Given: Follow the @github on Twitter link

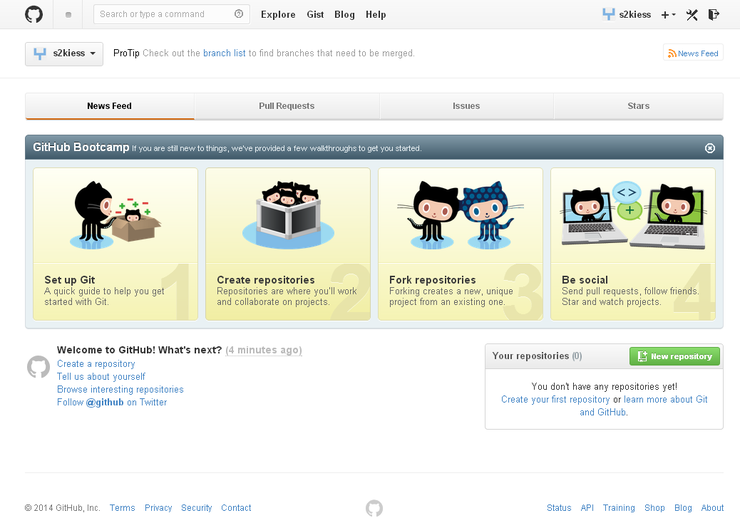Looking at the screenshot, I should pos(112,402).
